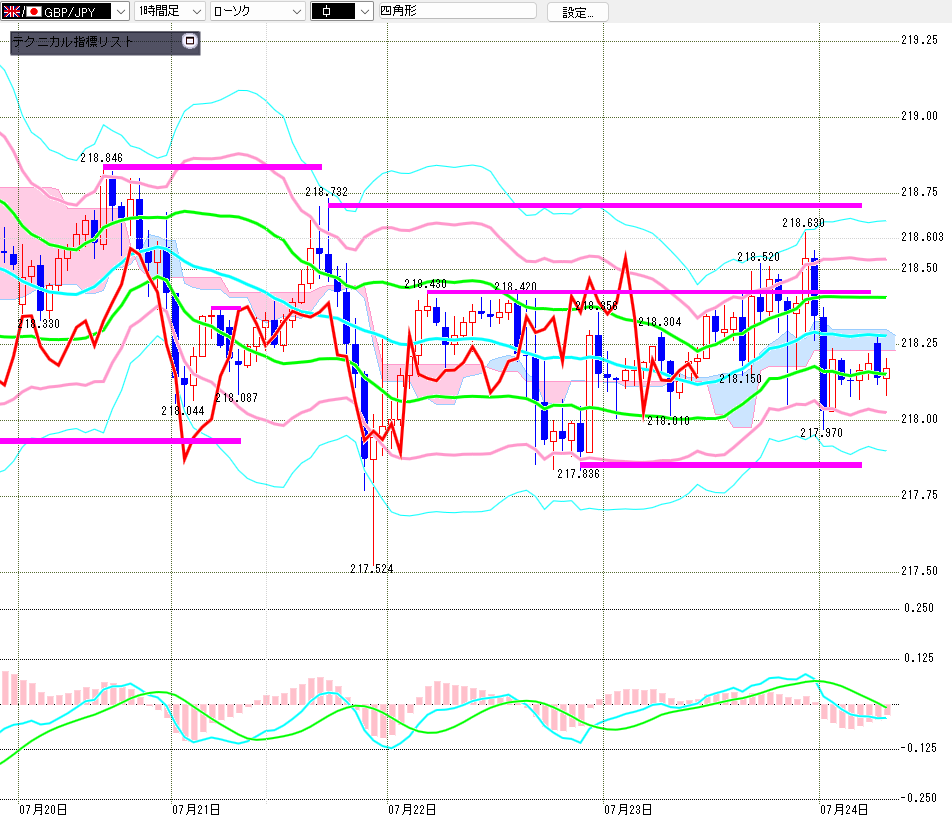This screenshot has width=952, height=819.
Task: Click the 07月24日 date marker on the time axis
Action: (x=844, y=809)
